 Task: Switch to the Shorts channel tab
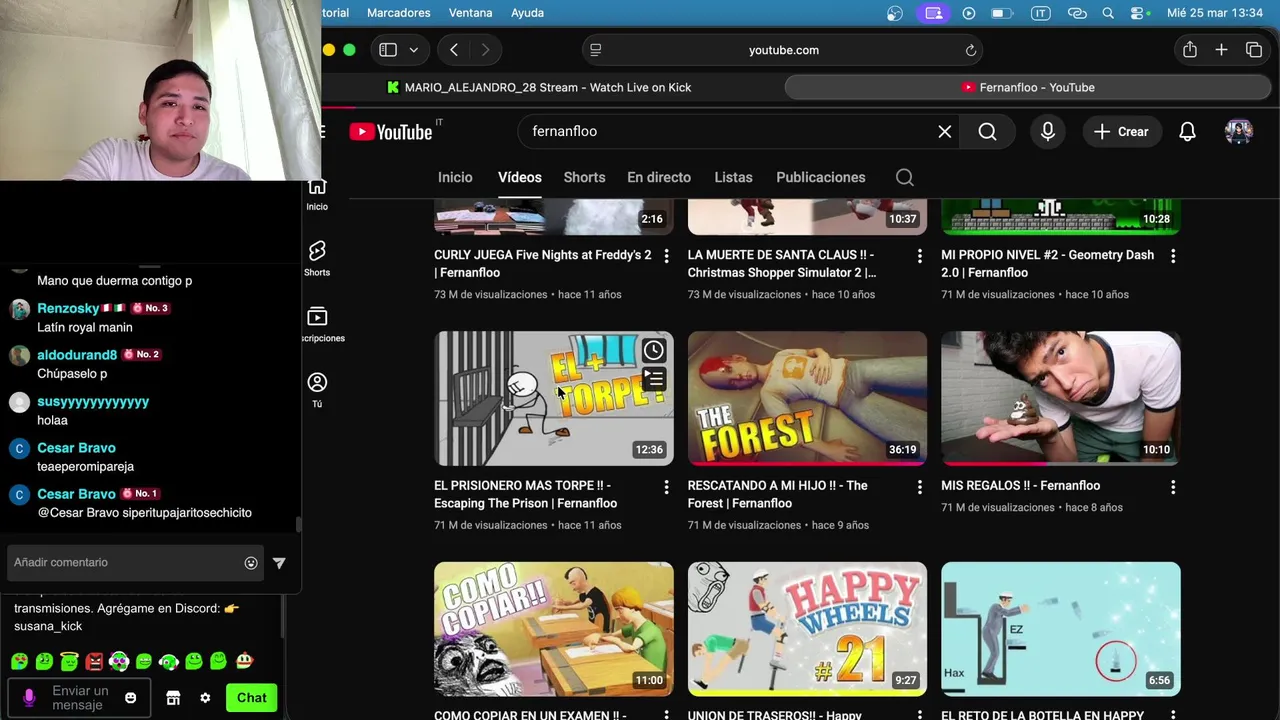(x=584, y=177)
